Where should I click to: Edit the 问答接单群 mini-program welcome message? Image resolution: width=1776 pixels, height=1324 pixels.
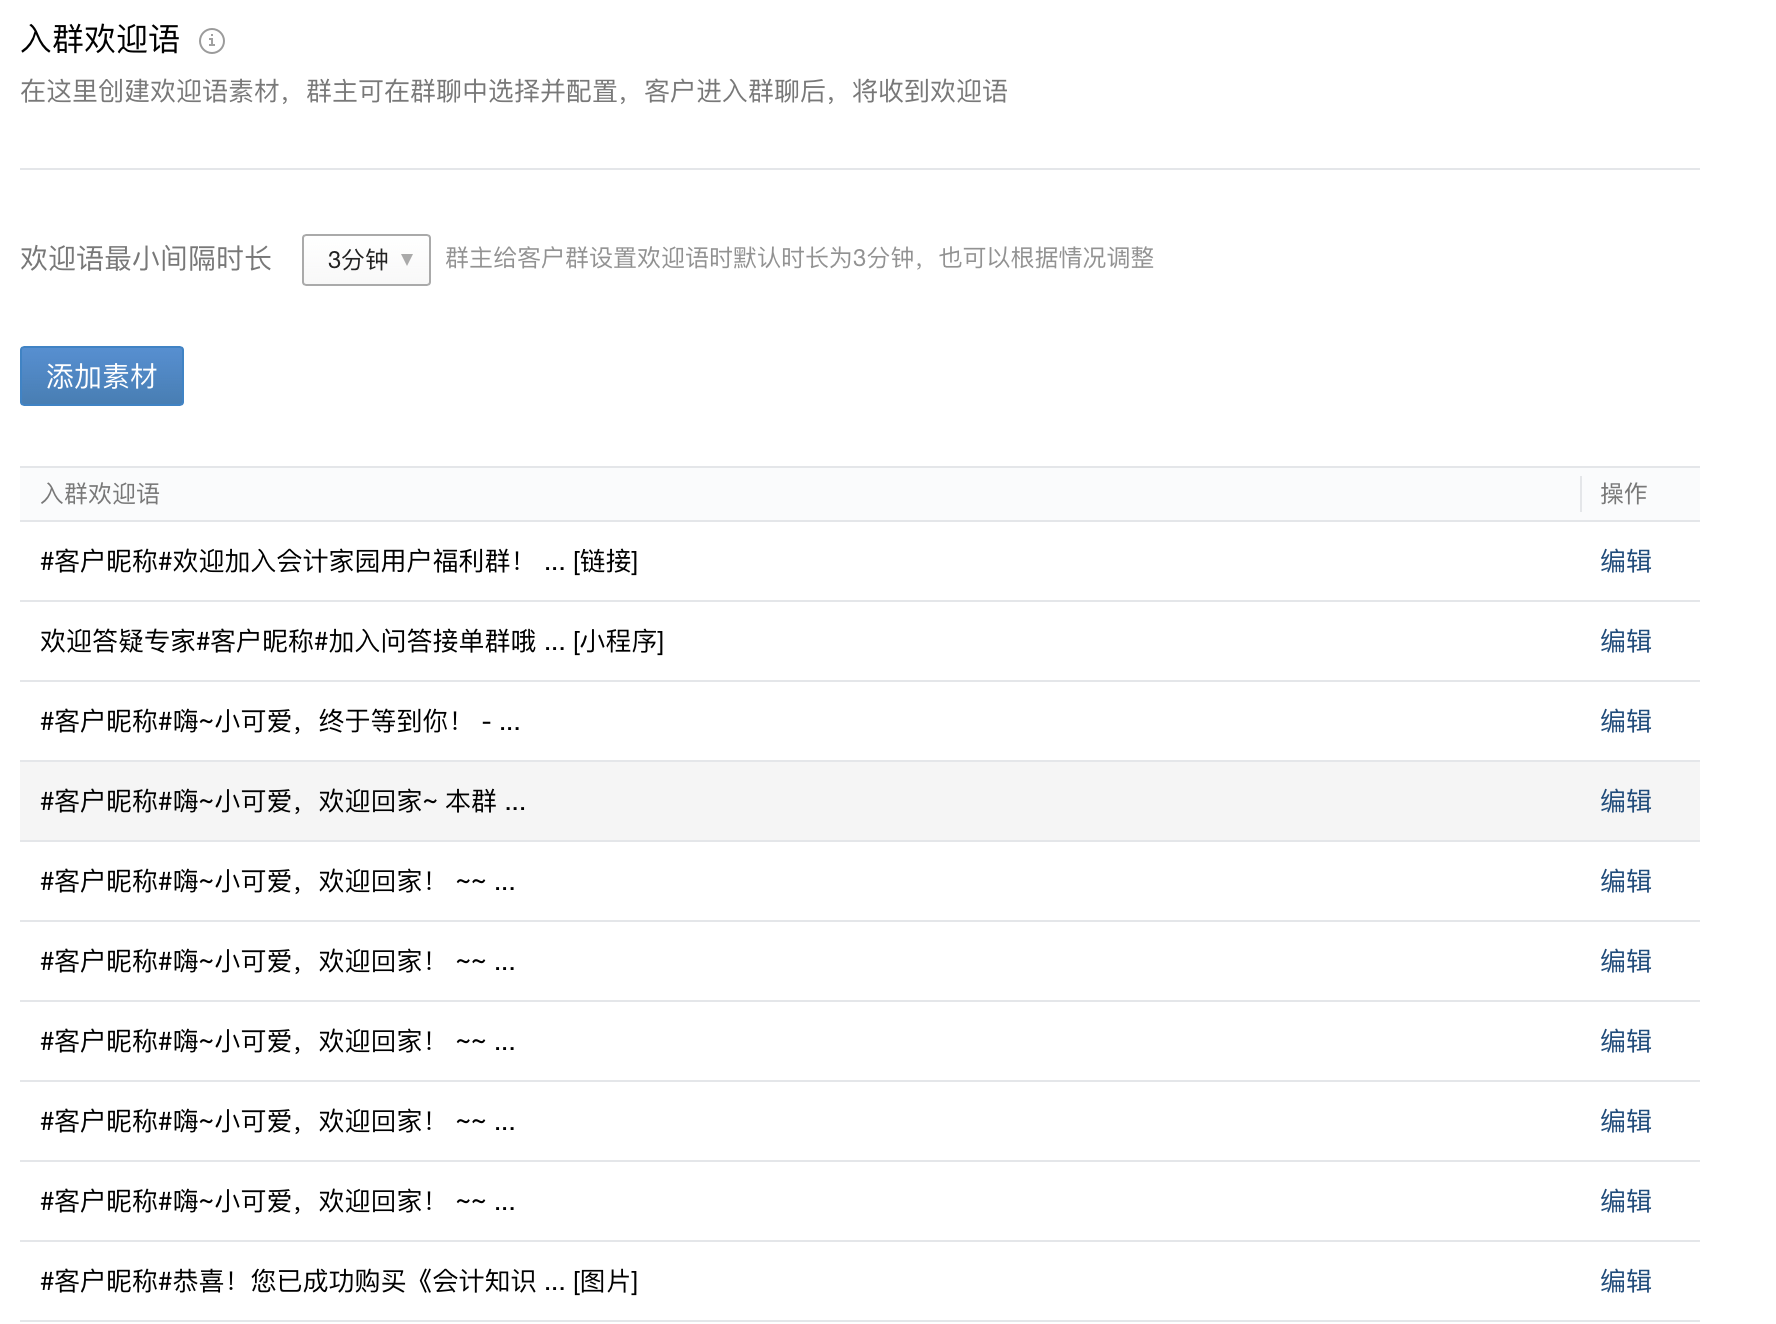click(x=1625, y=641)
